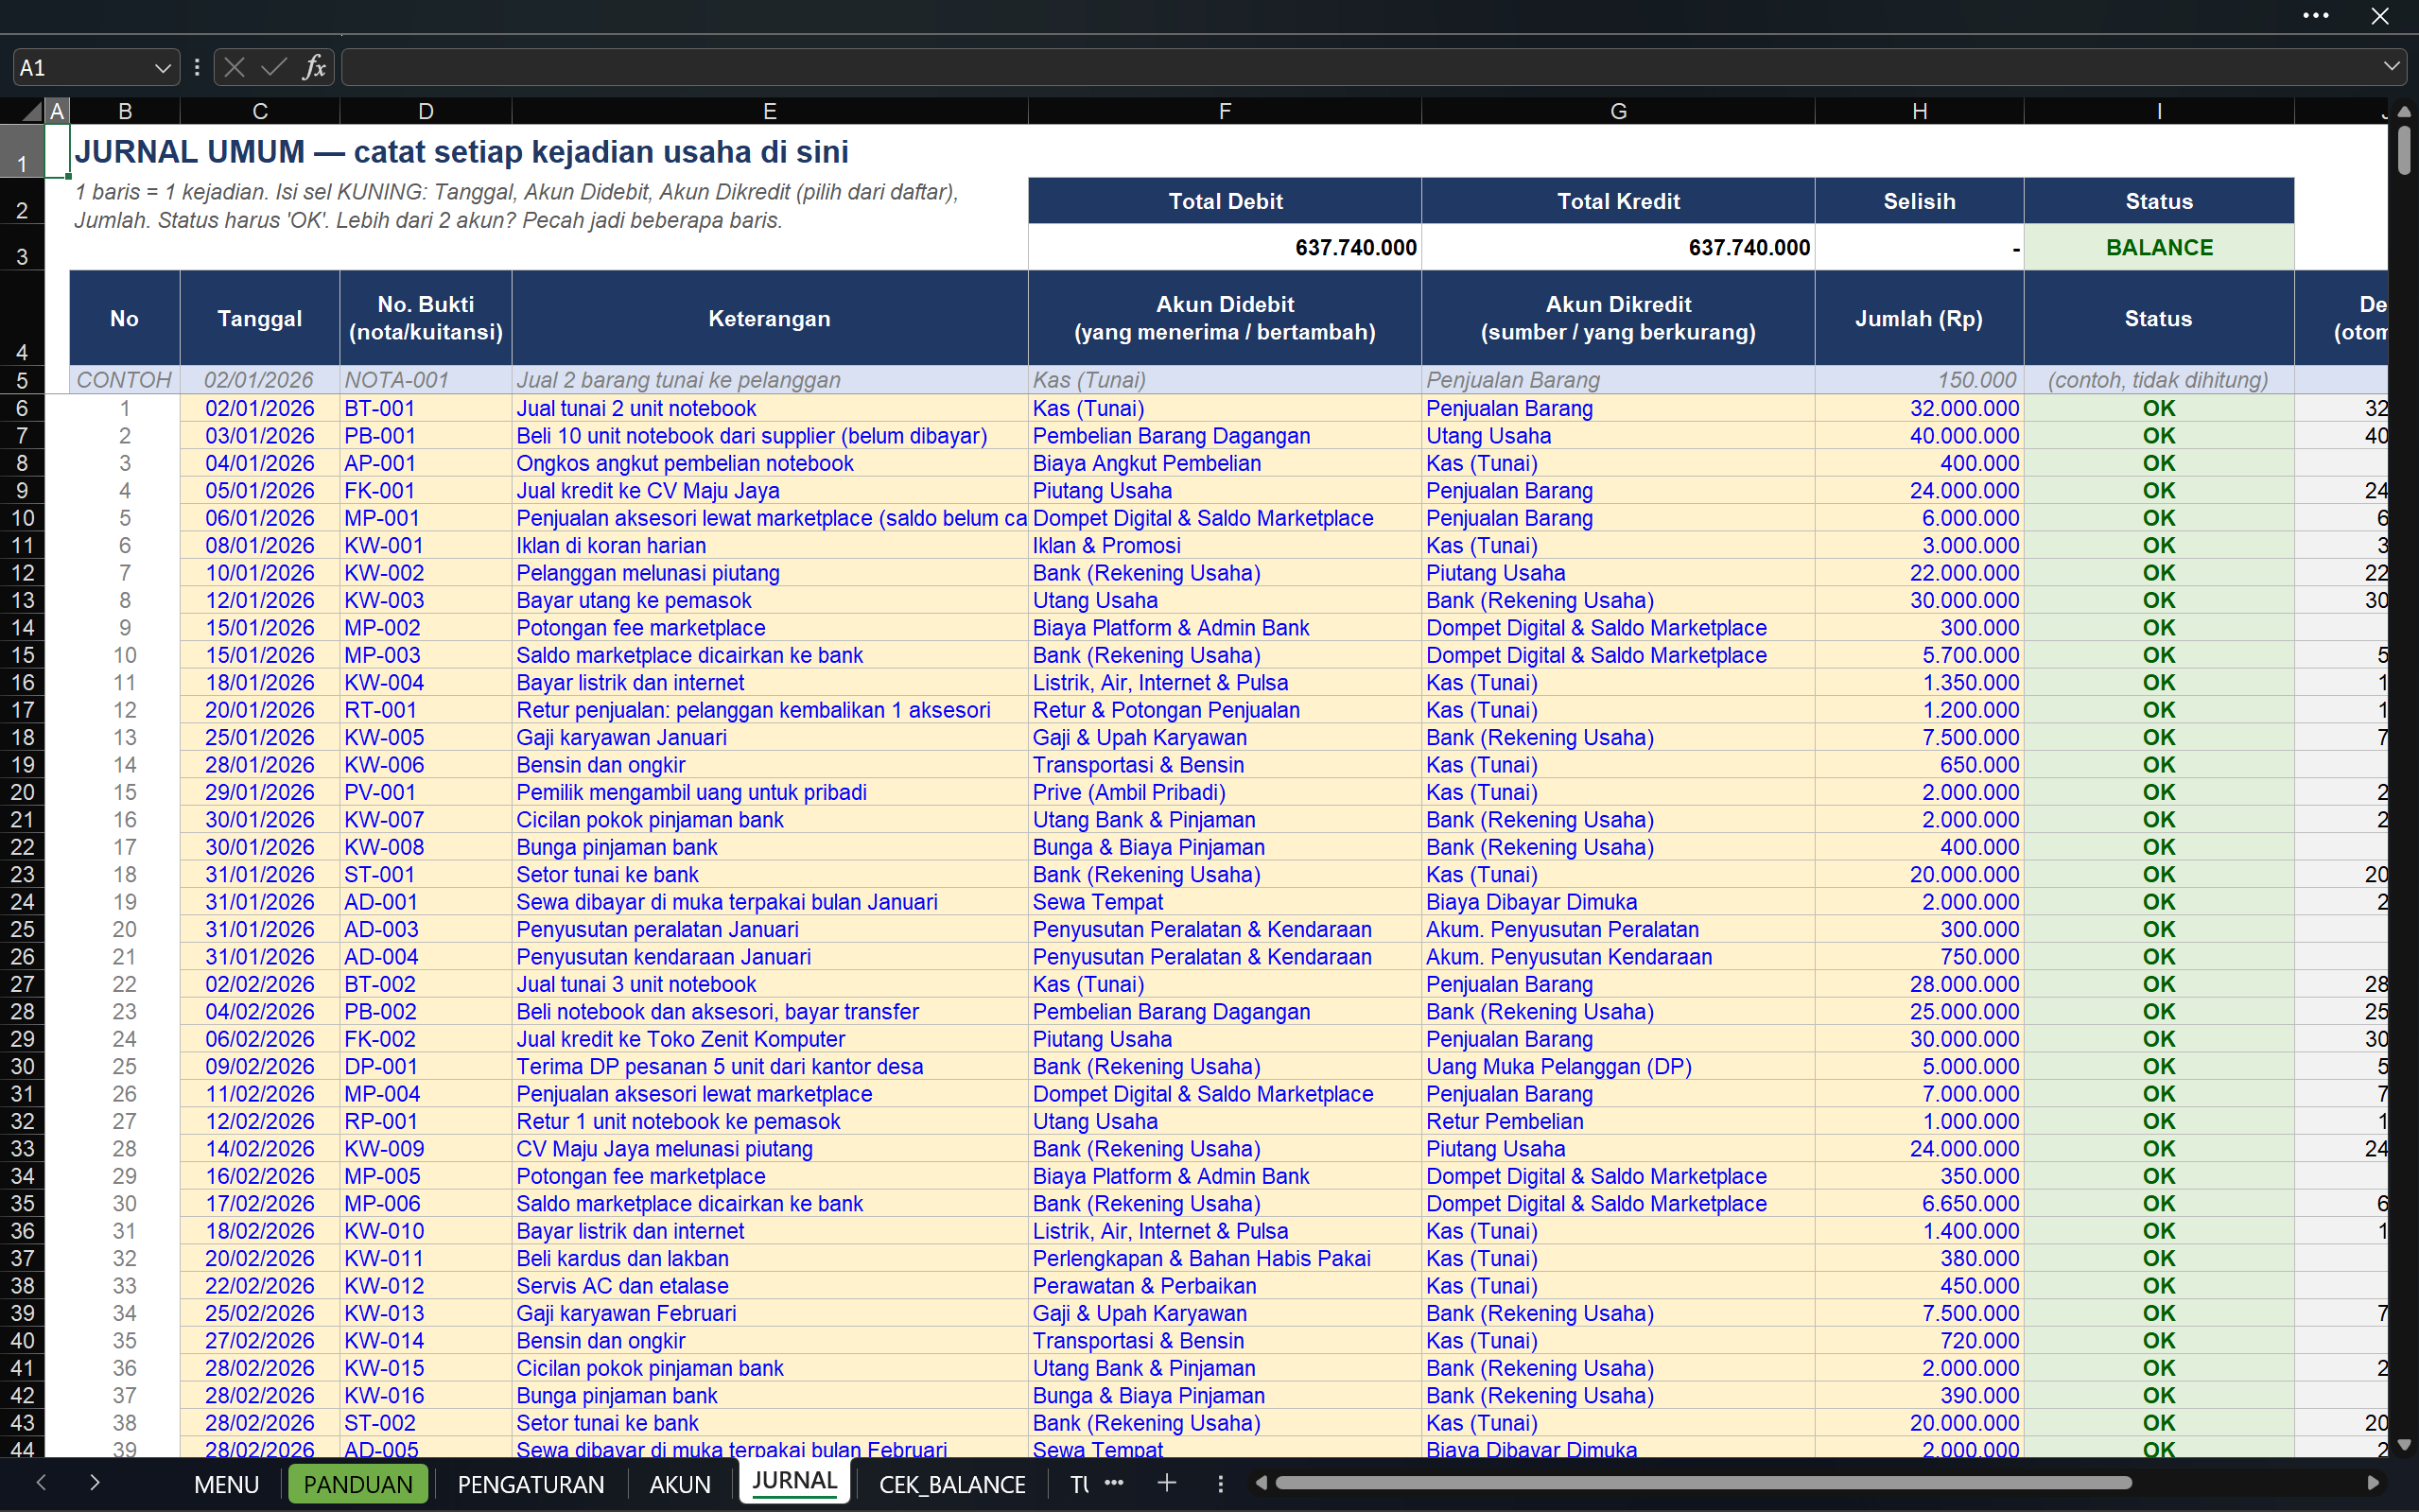
Task: Click the formula bar checkmark icon
Action: [274, 67]
